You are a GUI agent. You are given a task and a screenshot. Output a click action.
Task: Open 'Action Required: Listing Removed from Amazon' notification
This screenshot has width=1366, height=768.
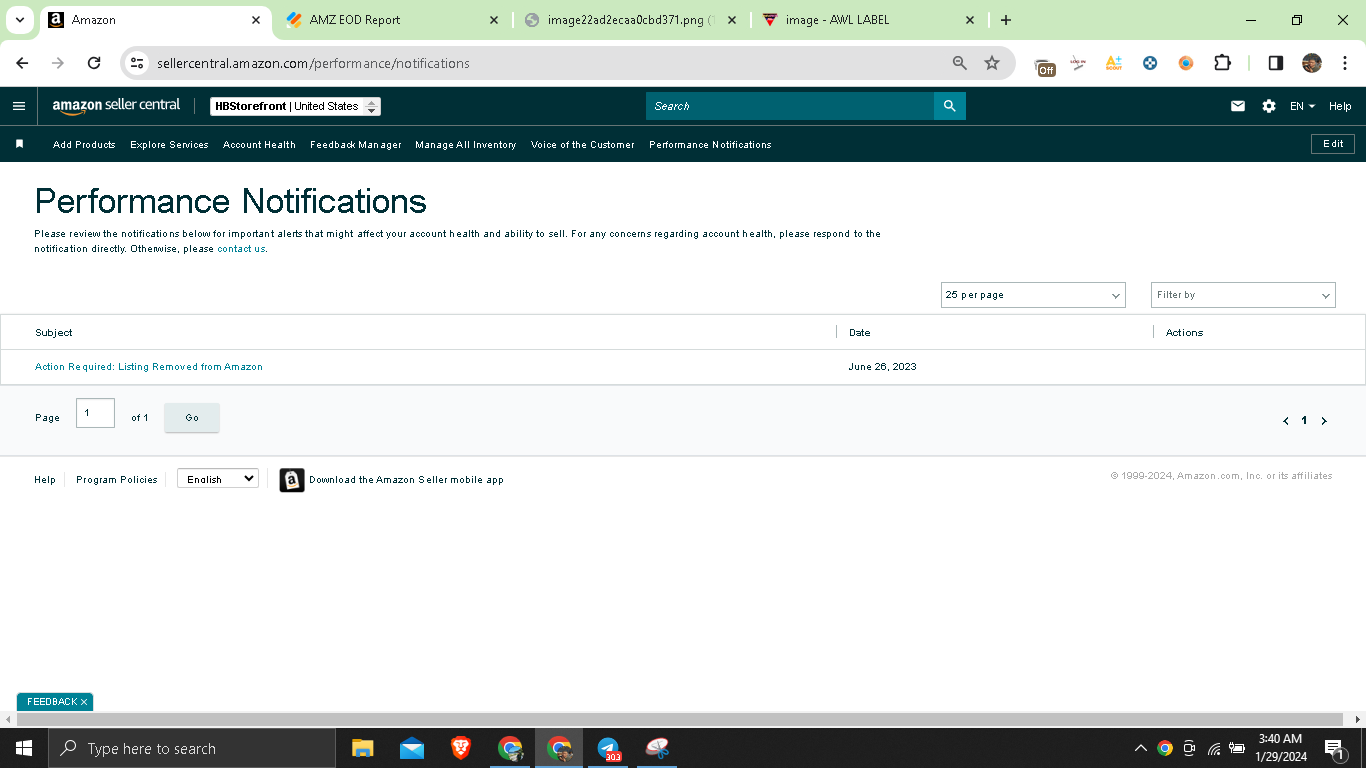(x=149, y=367)
